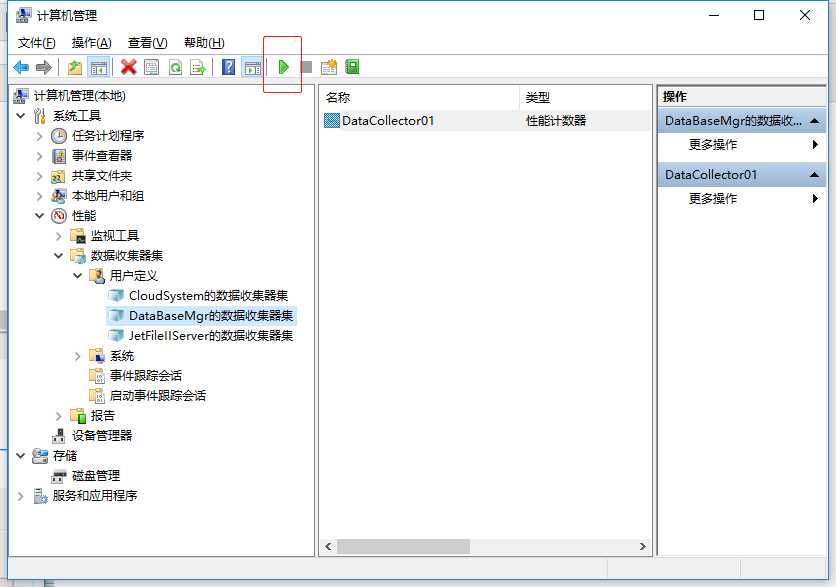Select the 任务计划程序 clock icon
The width and height of the screenshot is (836, 587).
point(59,136)
